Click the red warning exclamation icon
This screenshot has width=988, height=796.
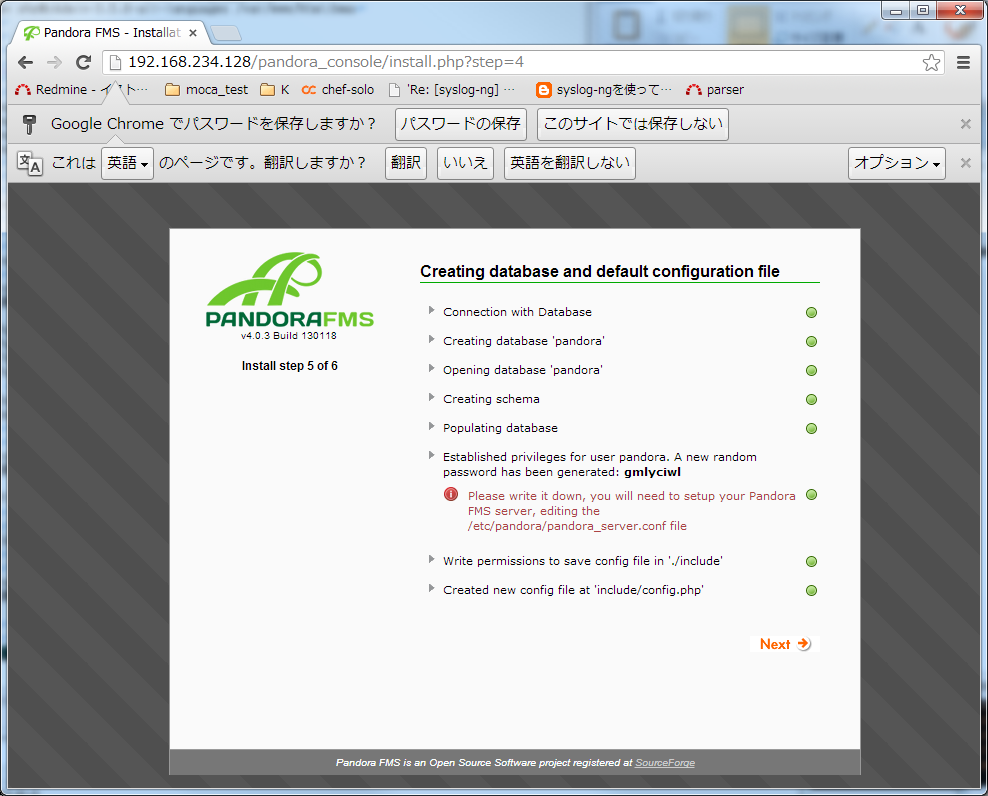point(451,495)
